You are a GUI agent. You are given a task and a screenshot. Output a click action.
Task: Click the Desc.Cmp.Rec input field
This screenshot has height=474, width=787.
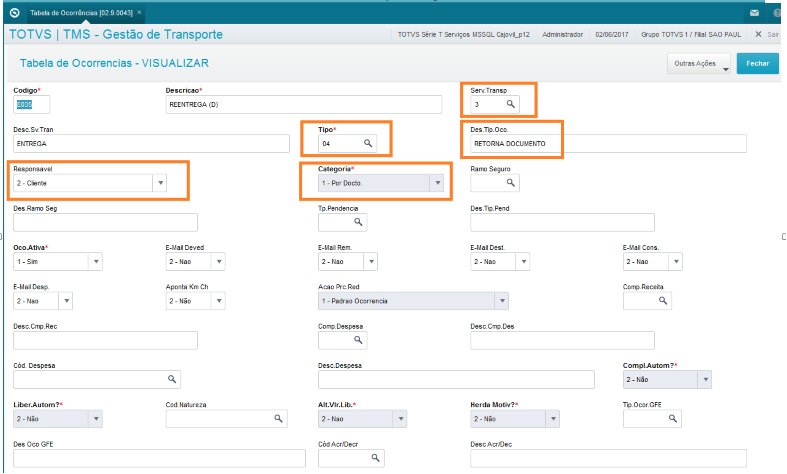[105, 340]
